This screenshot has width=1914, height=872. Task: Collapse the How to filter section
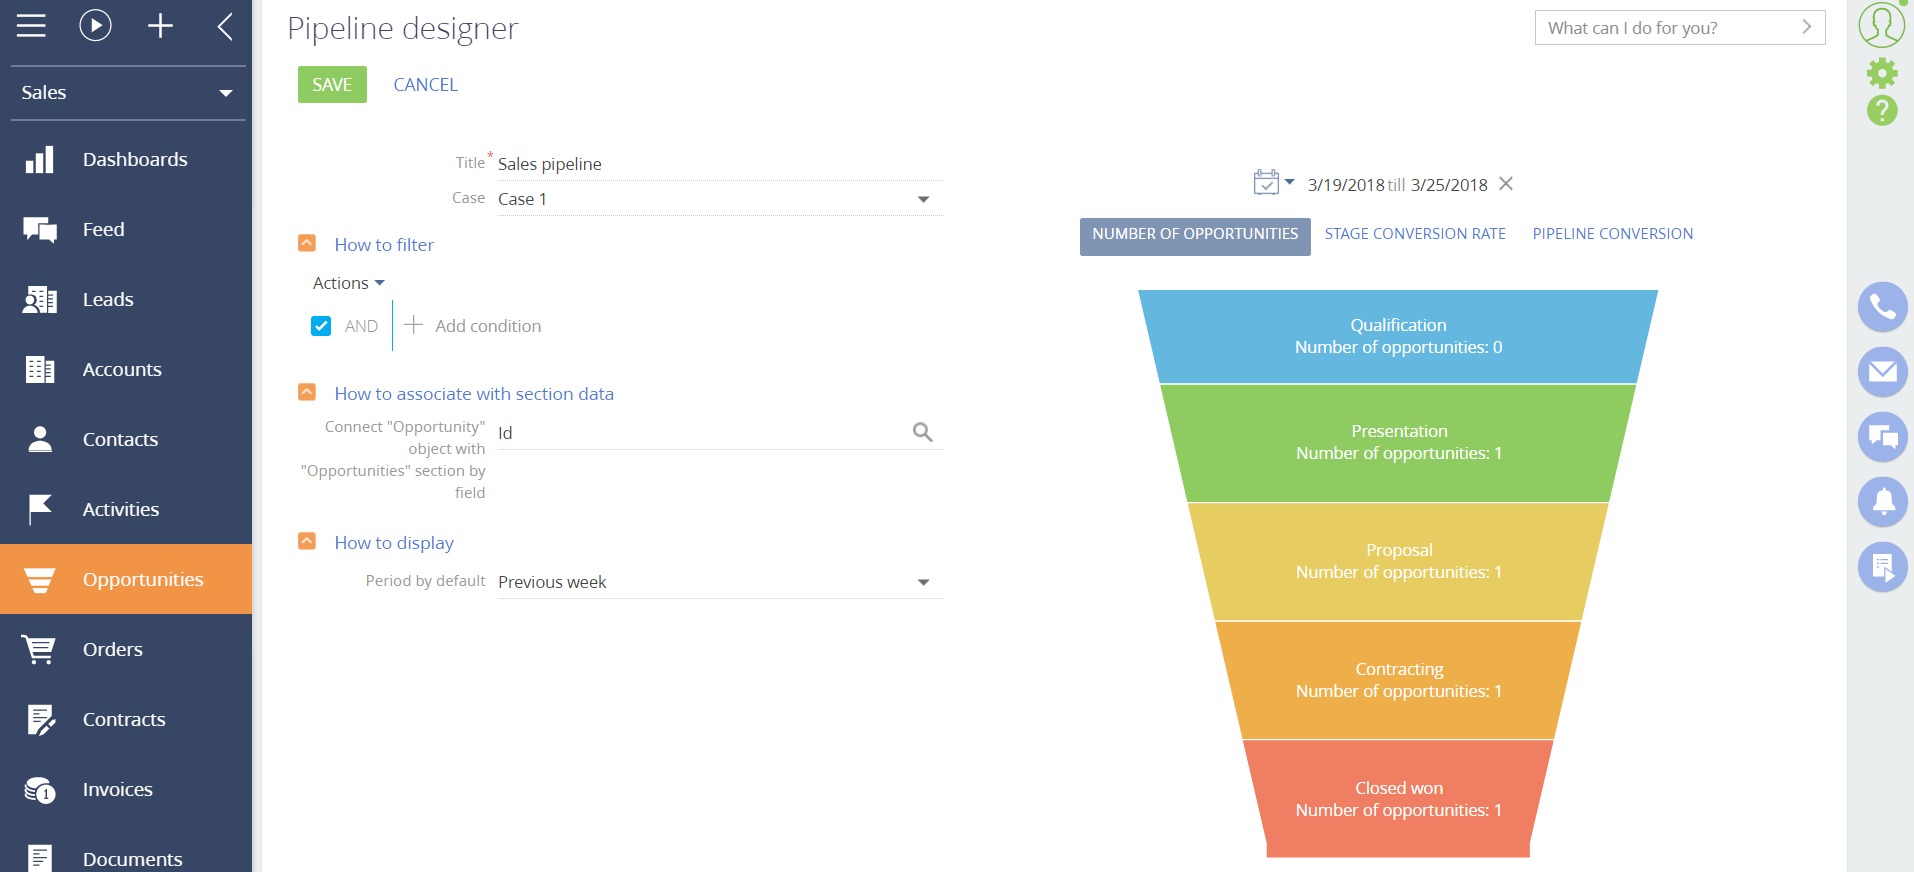tap(307, 244)
